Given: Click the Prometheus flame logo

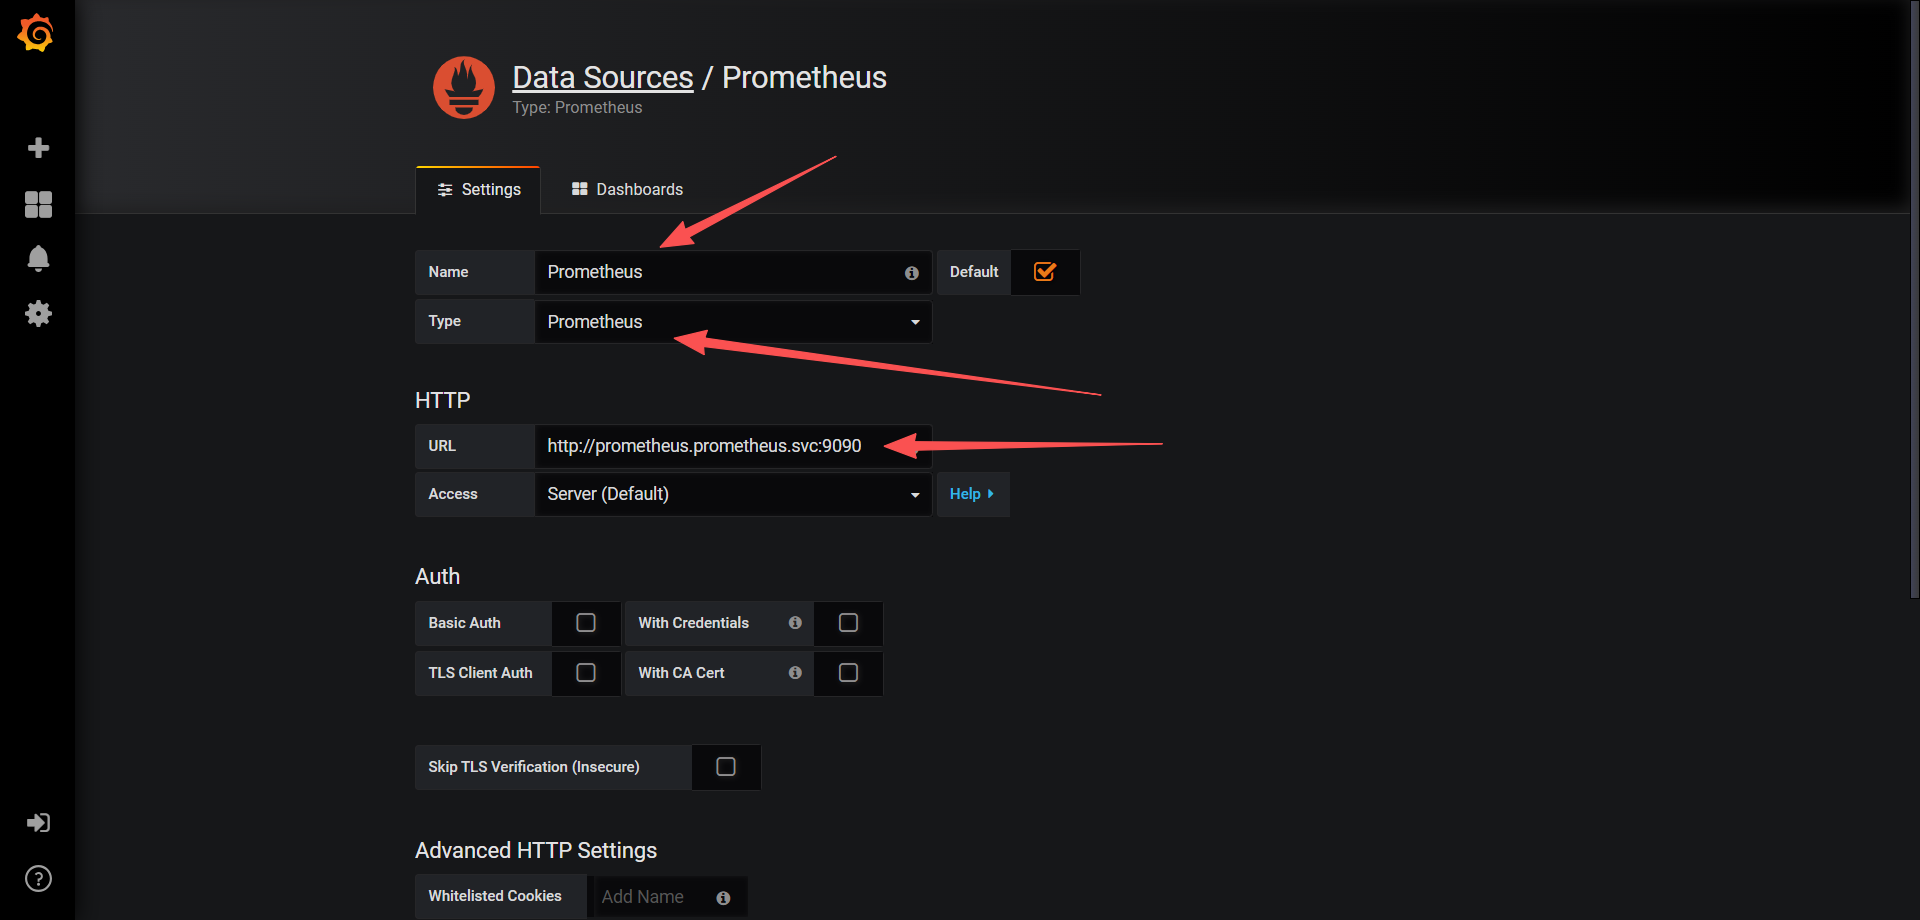Looking at the screenshot, I should coord(463,87).
